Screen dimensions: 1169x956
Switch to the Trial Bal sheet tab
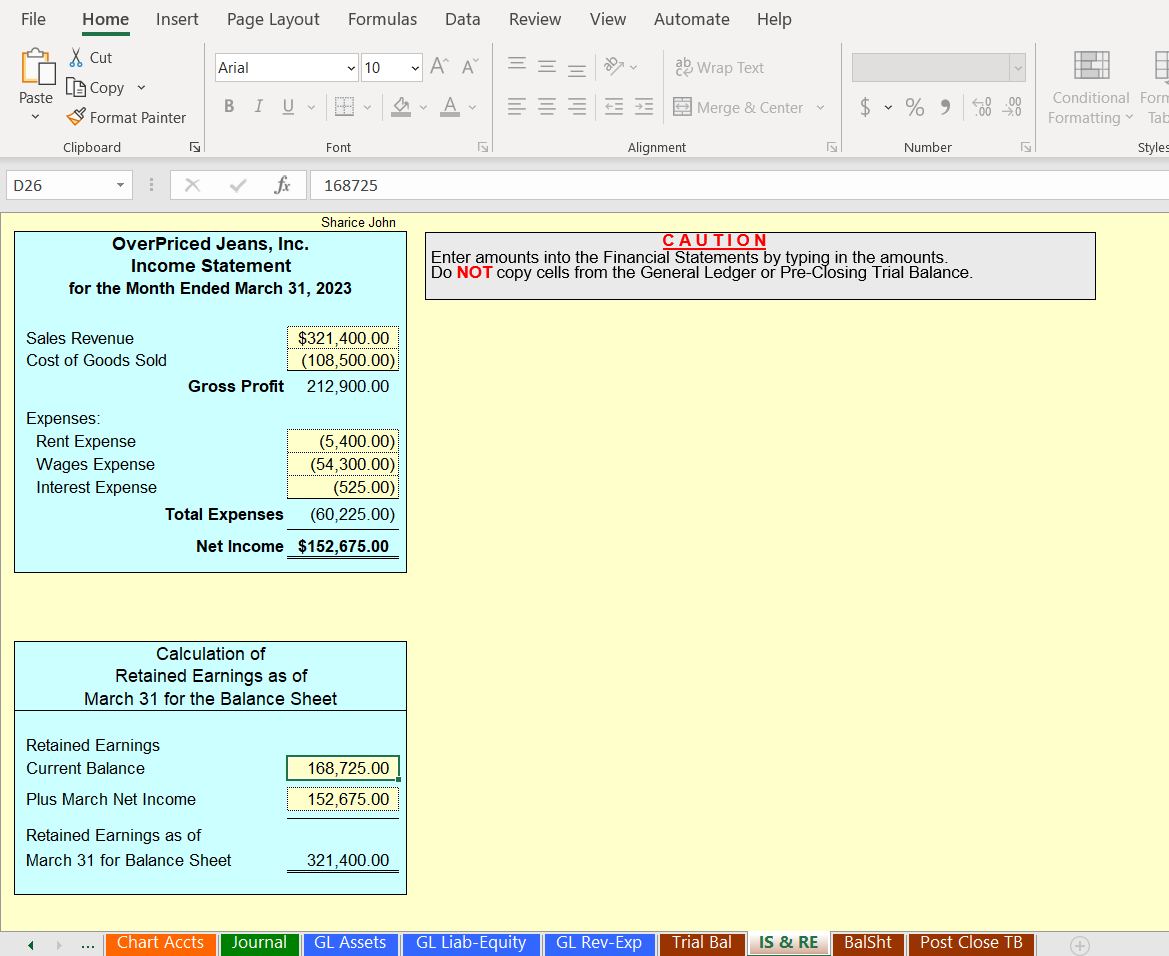point(702,943)
